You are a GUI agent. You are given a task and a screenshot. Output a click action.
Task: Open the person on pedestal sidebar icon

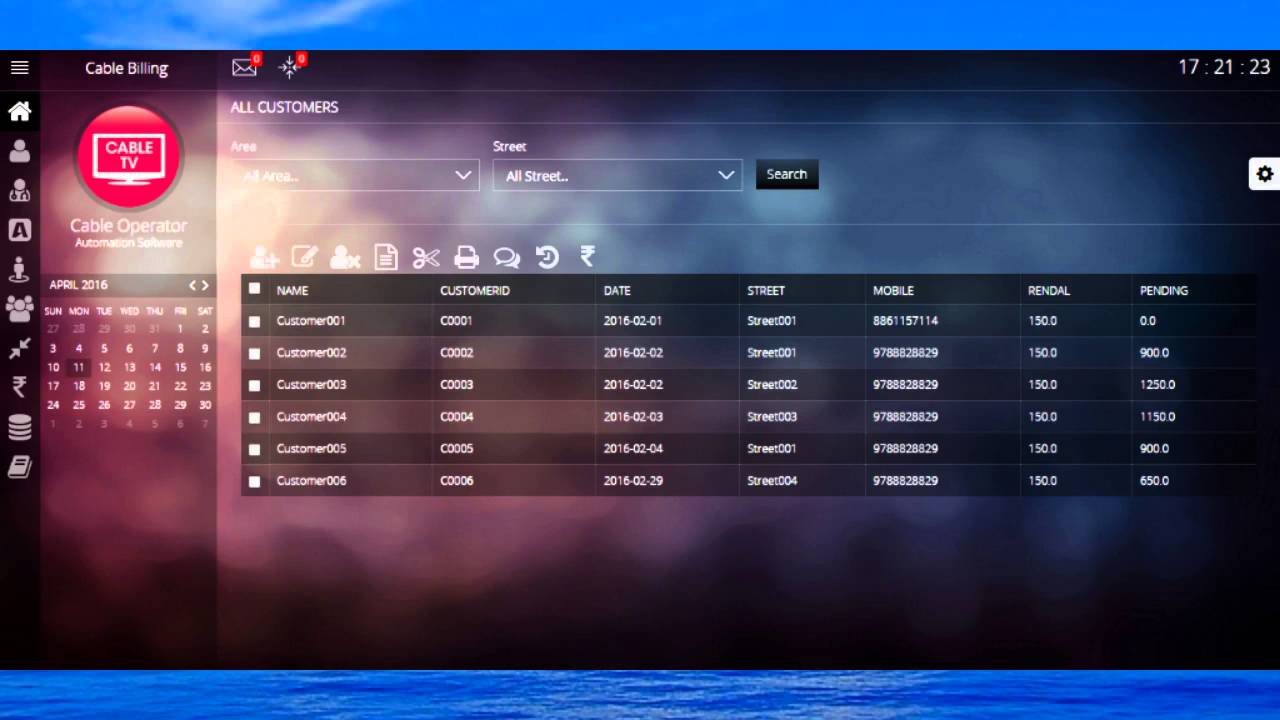click(x=19, y=269)
